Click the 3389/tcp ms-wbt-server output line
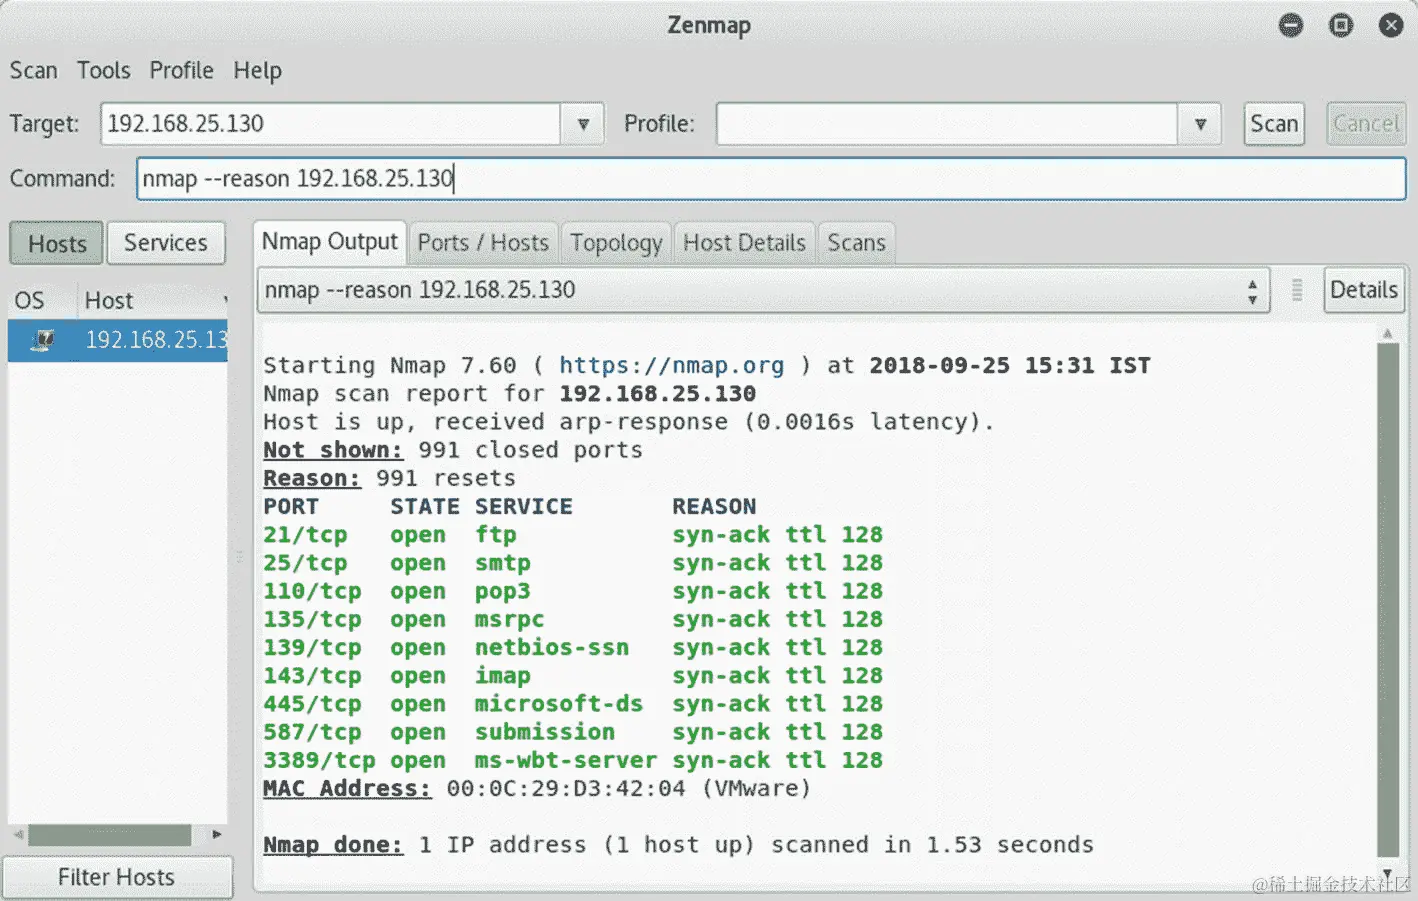 coord(573,760)
